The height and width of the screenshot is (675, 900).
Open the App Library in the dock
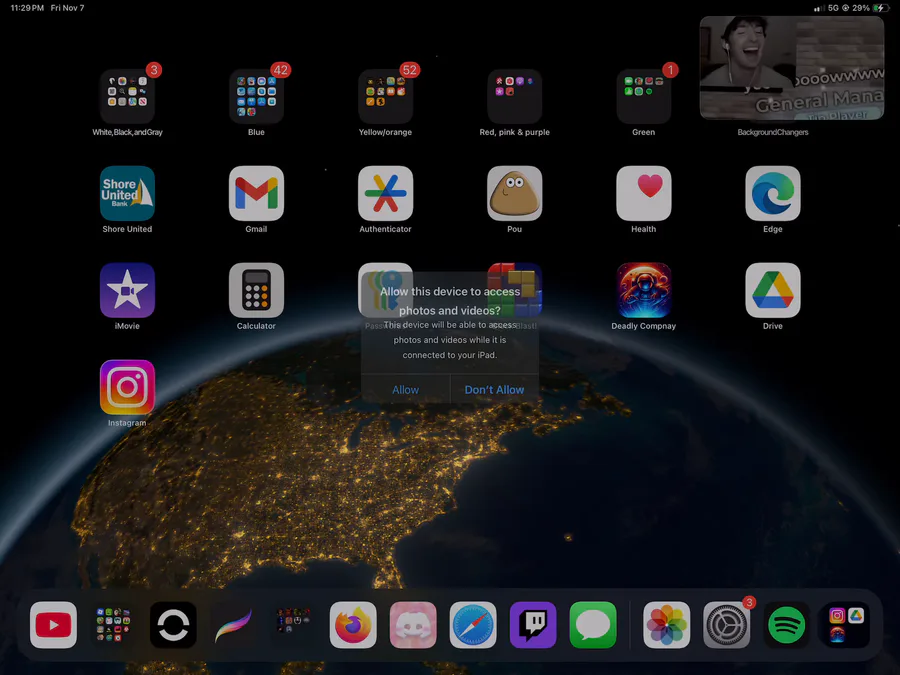847,625
